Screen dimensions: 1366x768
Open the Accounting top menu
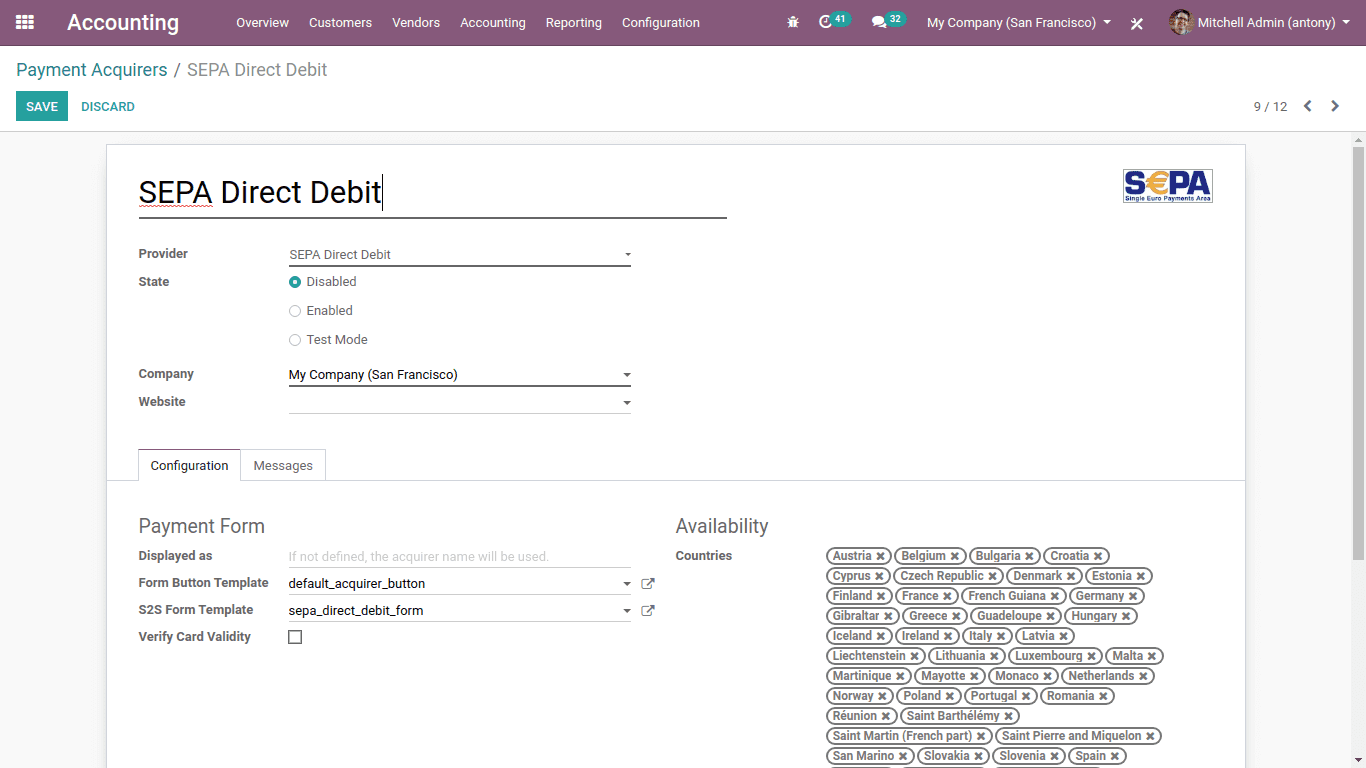click(x=493, y=22)
